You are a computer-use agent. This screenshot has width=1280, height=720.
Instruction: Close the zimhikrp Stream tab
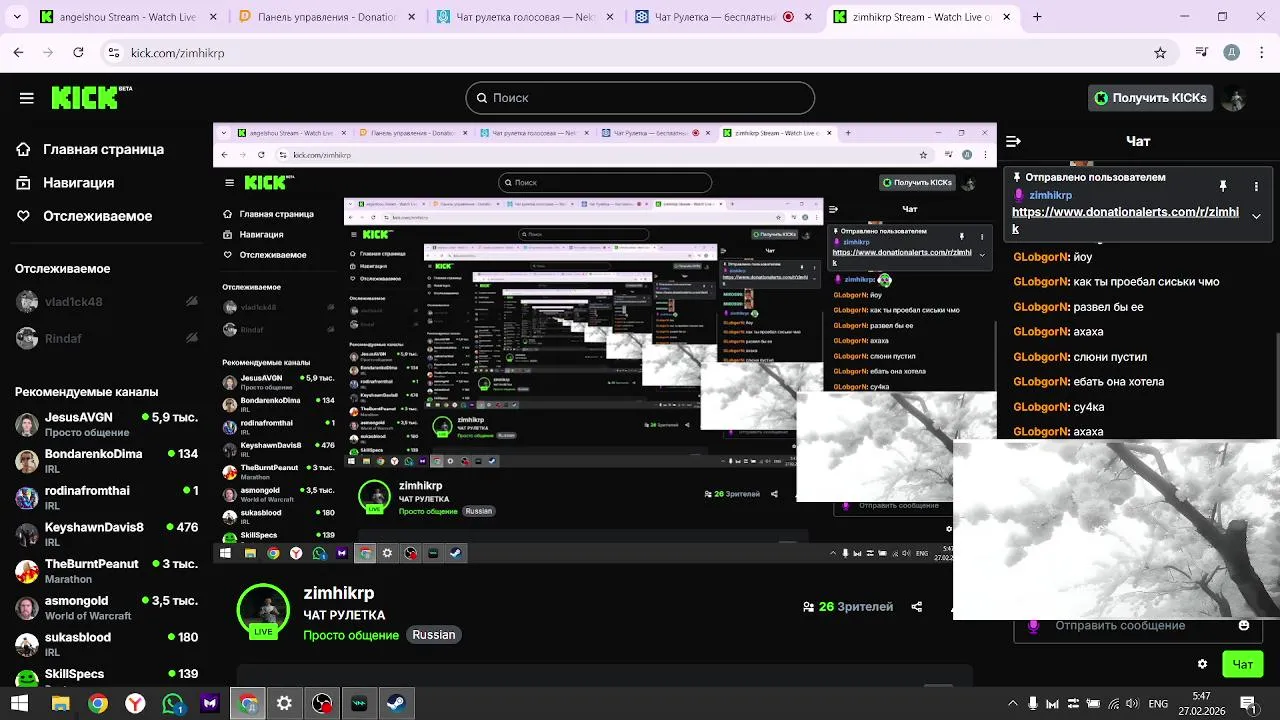click(1006, 17)
